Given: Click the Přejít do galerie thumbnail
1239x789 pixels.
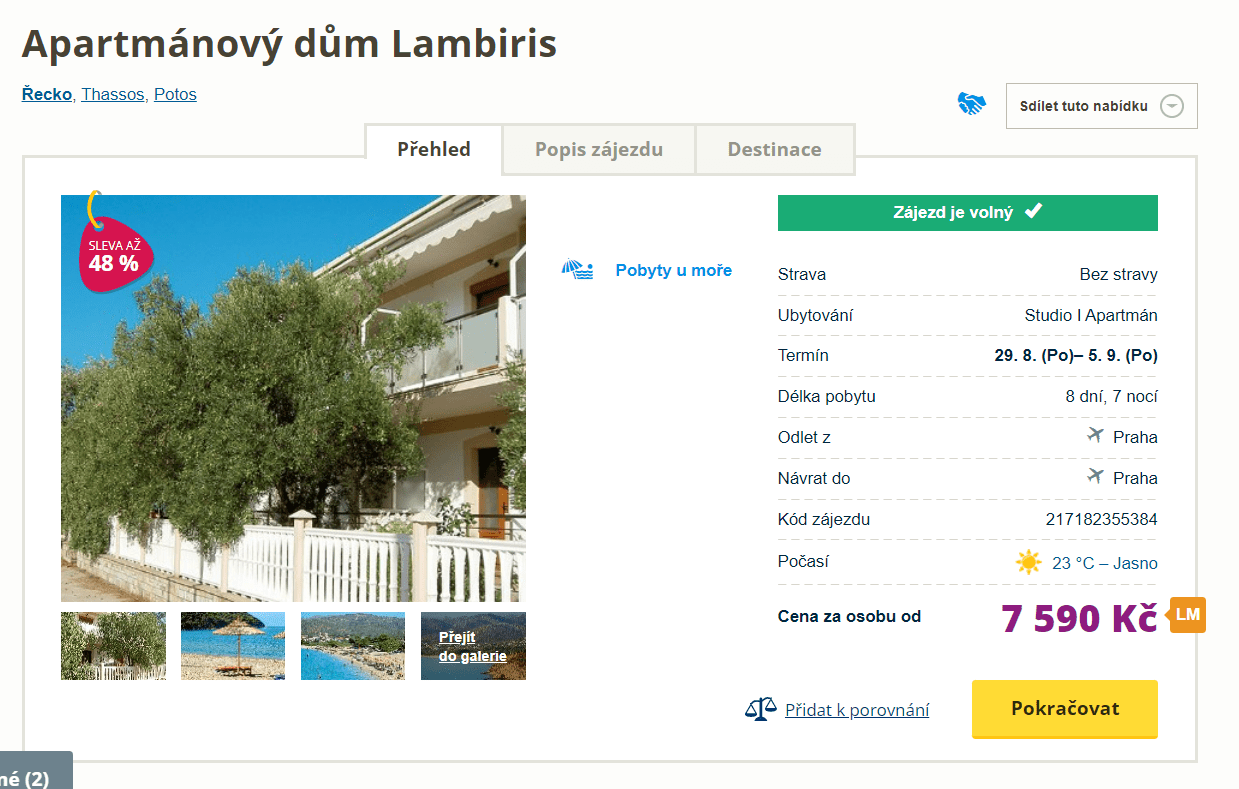Looking at the screenshot, I should coord(473,646).
